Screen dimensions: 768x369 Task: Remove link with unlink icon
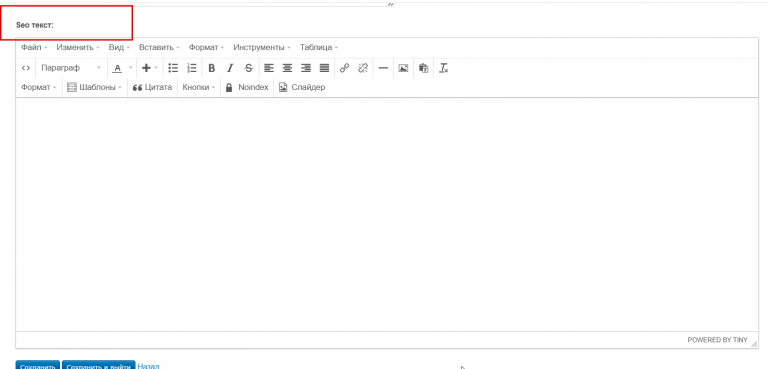tap(363, 68)
